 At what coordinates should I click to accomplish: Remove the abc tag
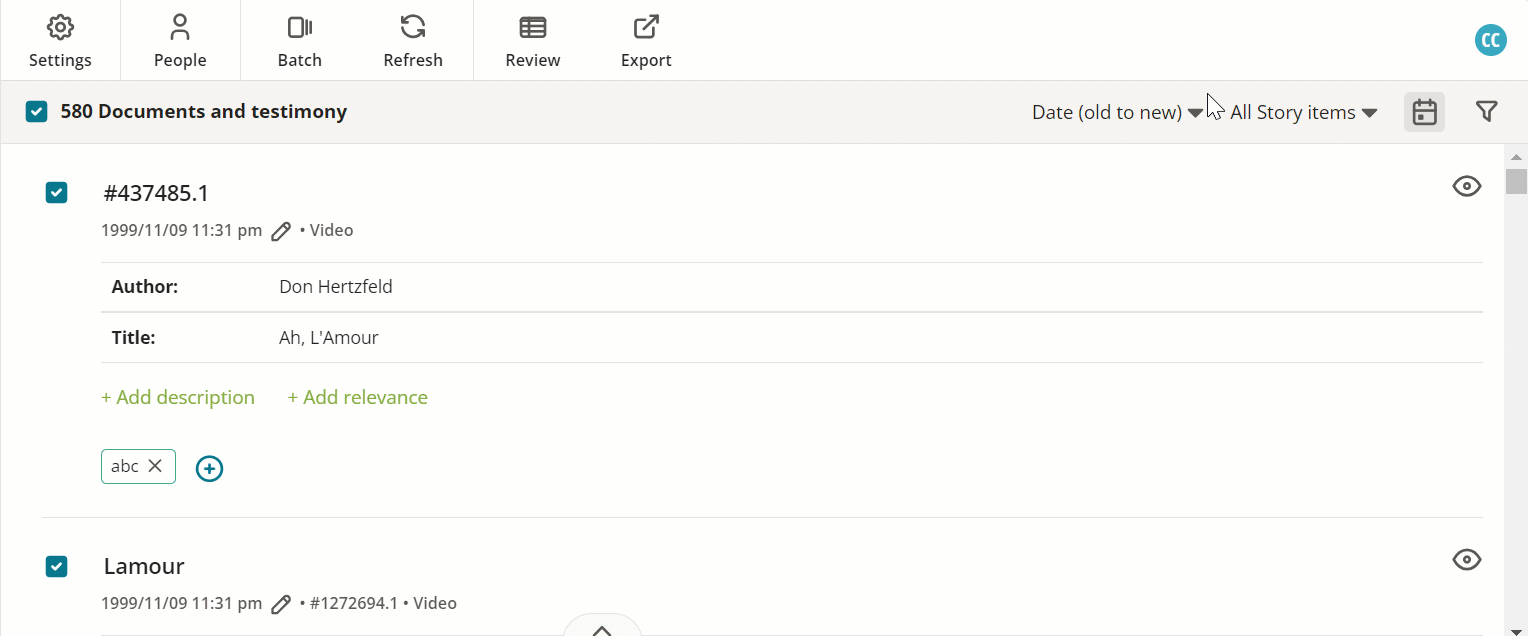click(x=155, y=466)
